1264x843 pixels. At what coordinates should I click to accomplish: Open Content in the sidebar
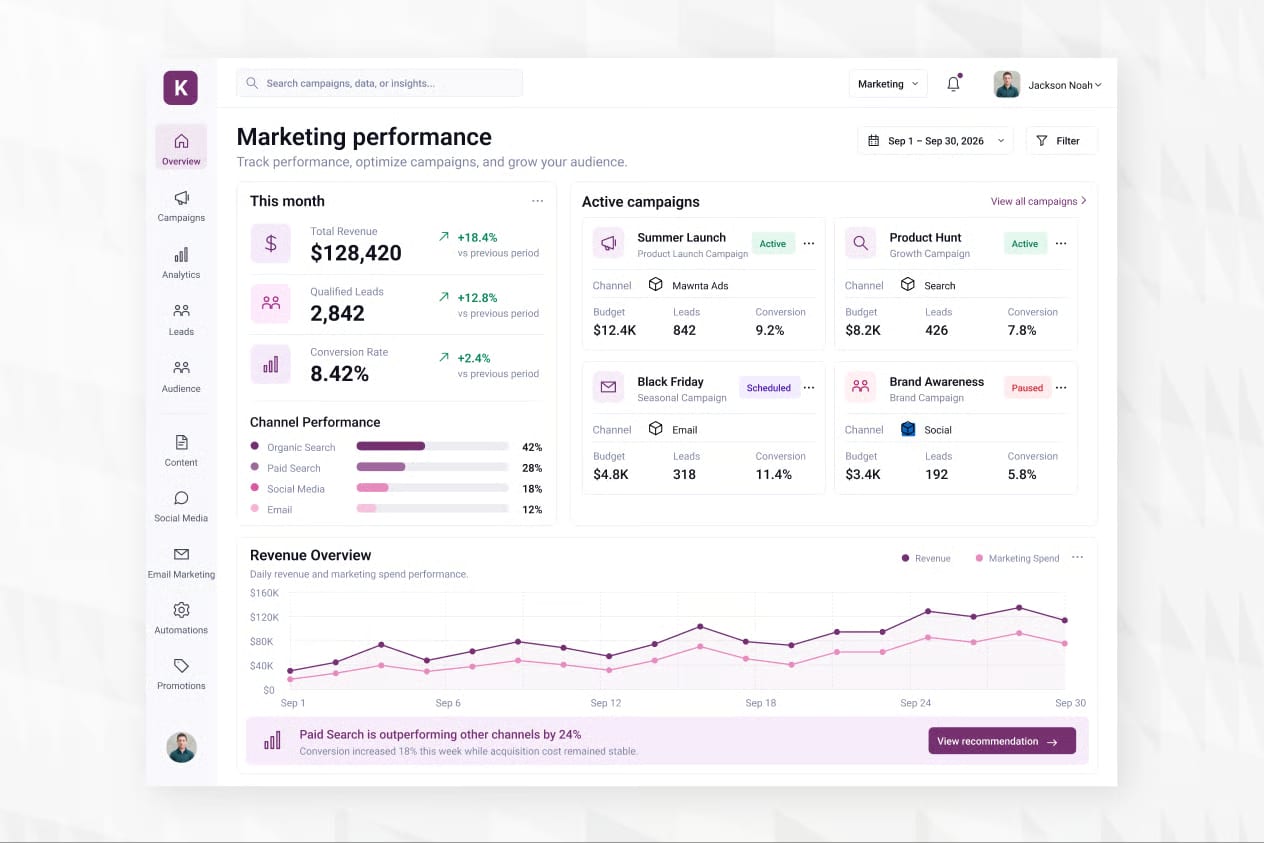(x=181, y=450)
